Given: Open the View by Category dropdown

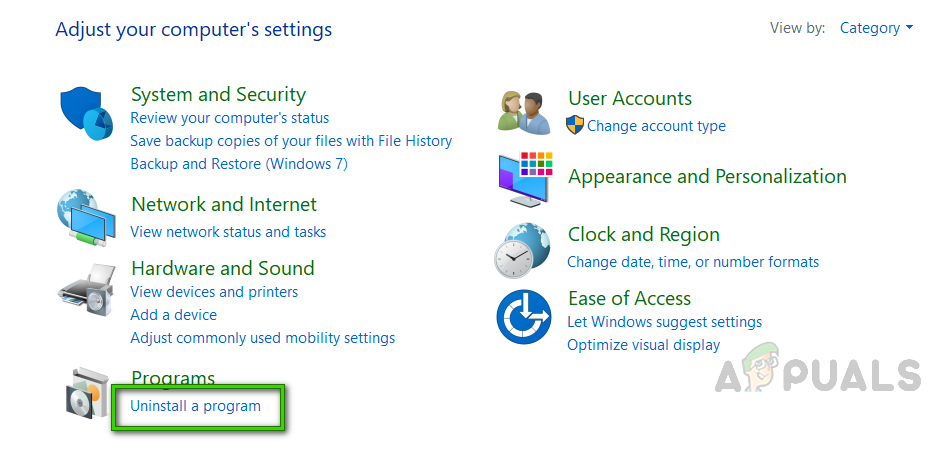Looking at the screenshot, I should coord(876,28).
